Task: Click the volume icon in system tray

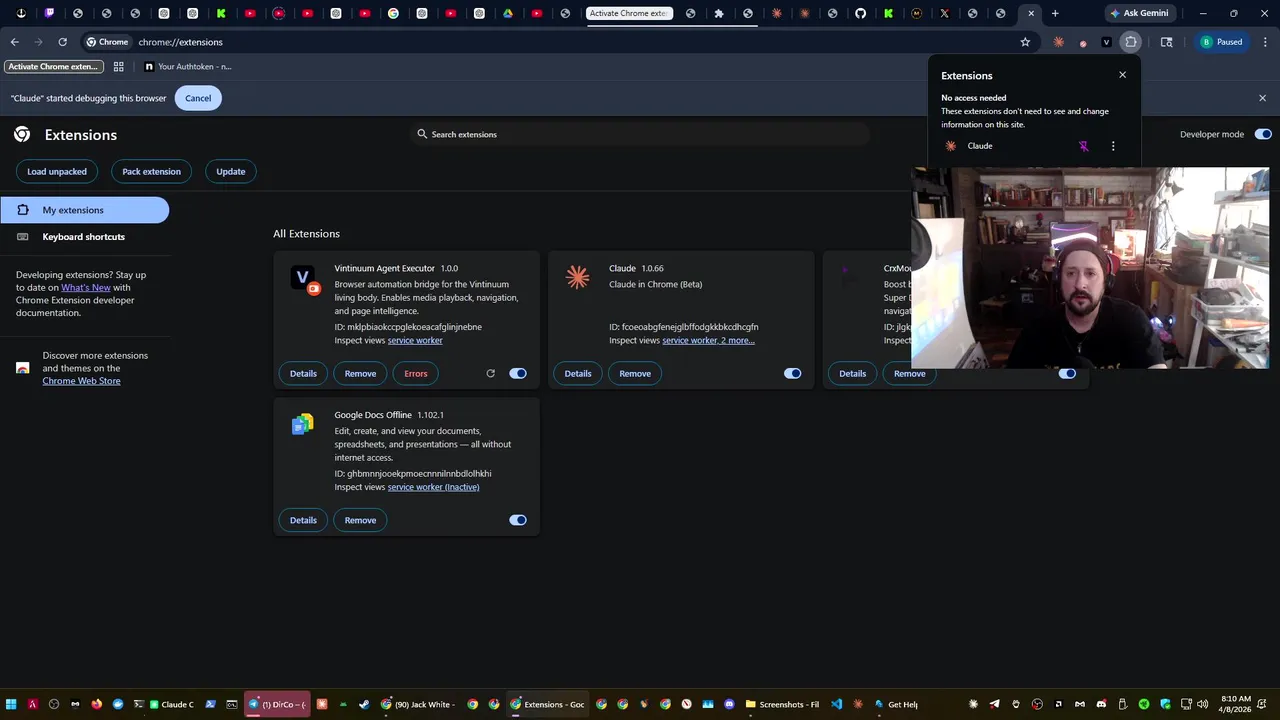Action: pyautogui.click(x=1201, y=704)
